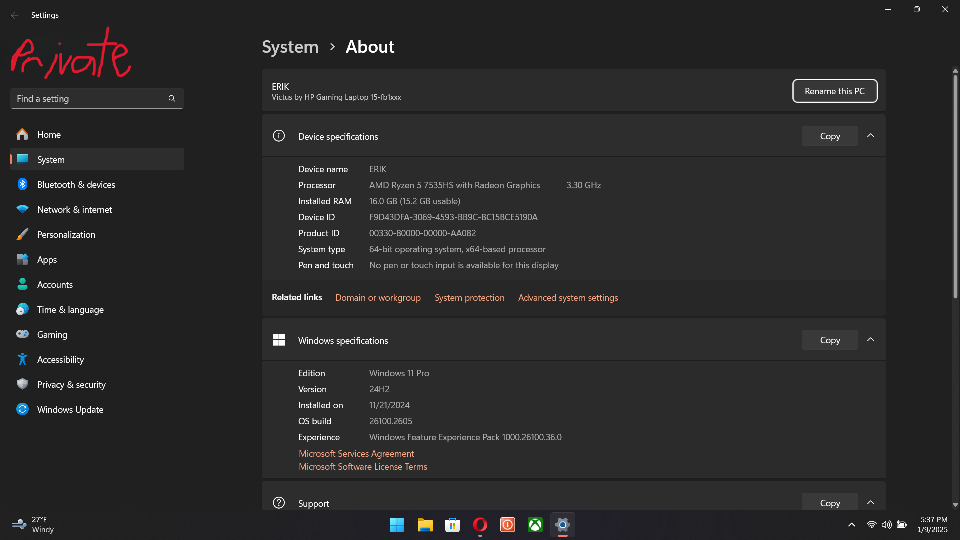Click the Wi-Fi tray icon

(x=871, y=525)
